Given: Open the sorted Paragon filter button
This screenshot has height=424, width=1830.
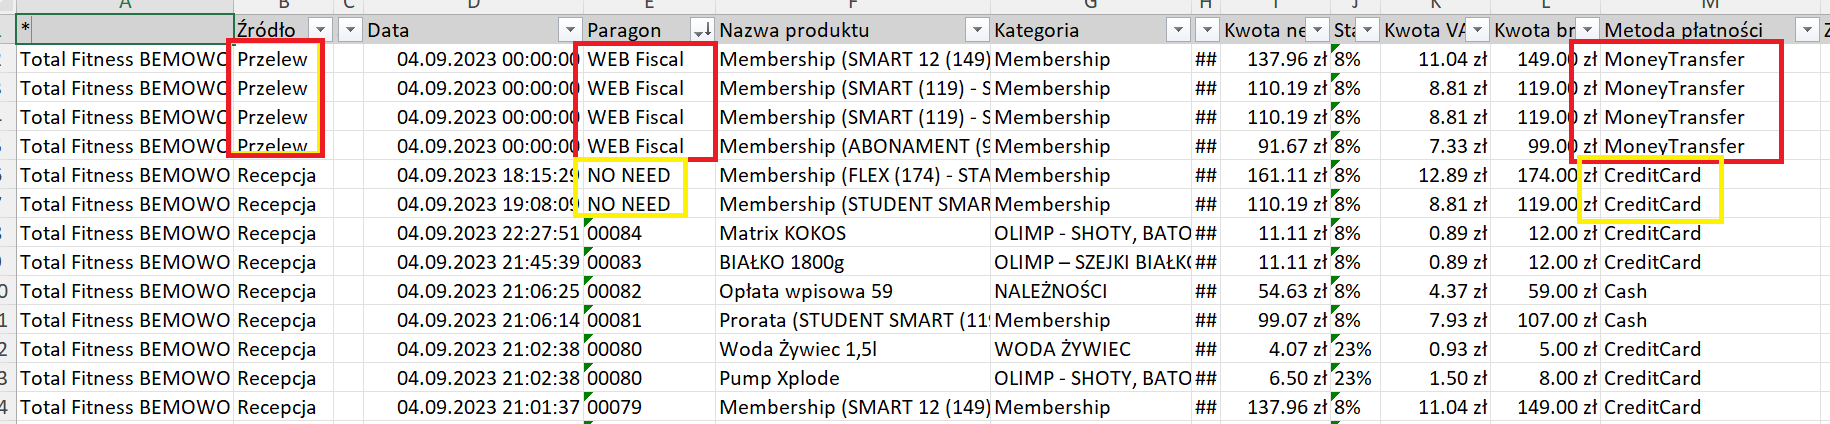Looking at the screenshot, I should click(x=703, y=30).
